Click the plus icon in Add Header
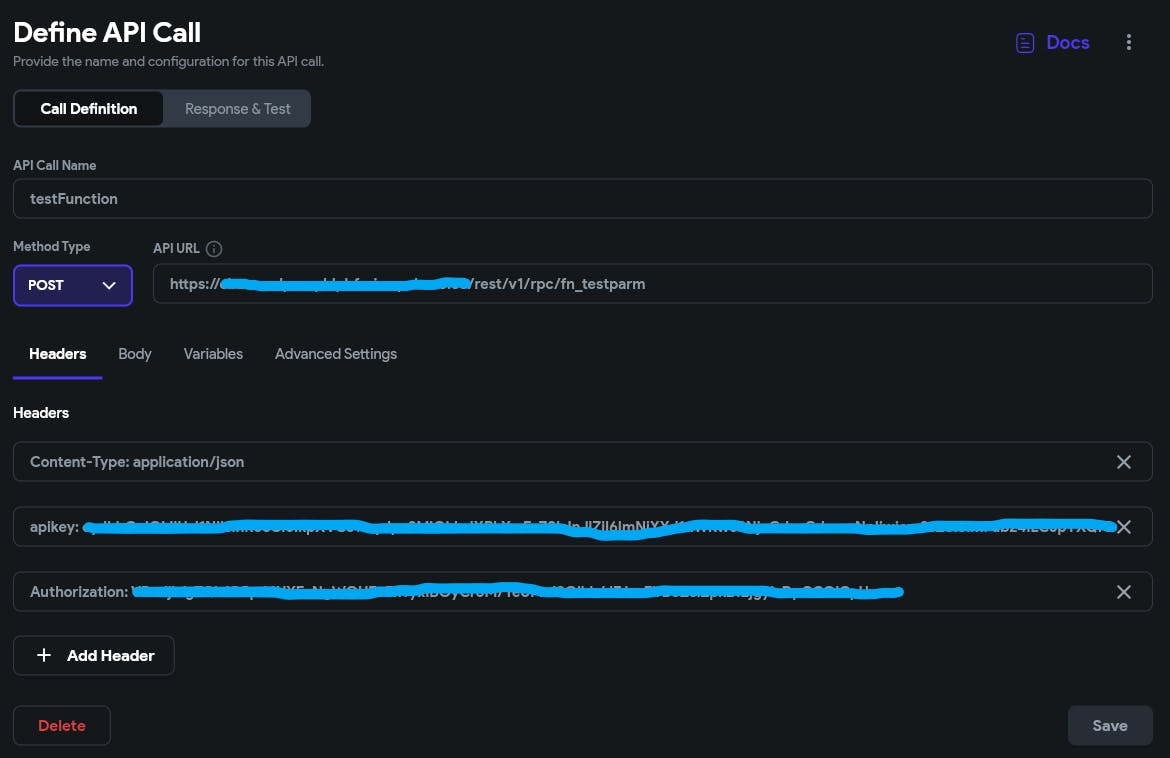 (x=44, y=656)
